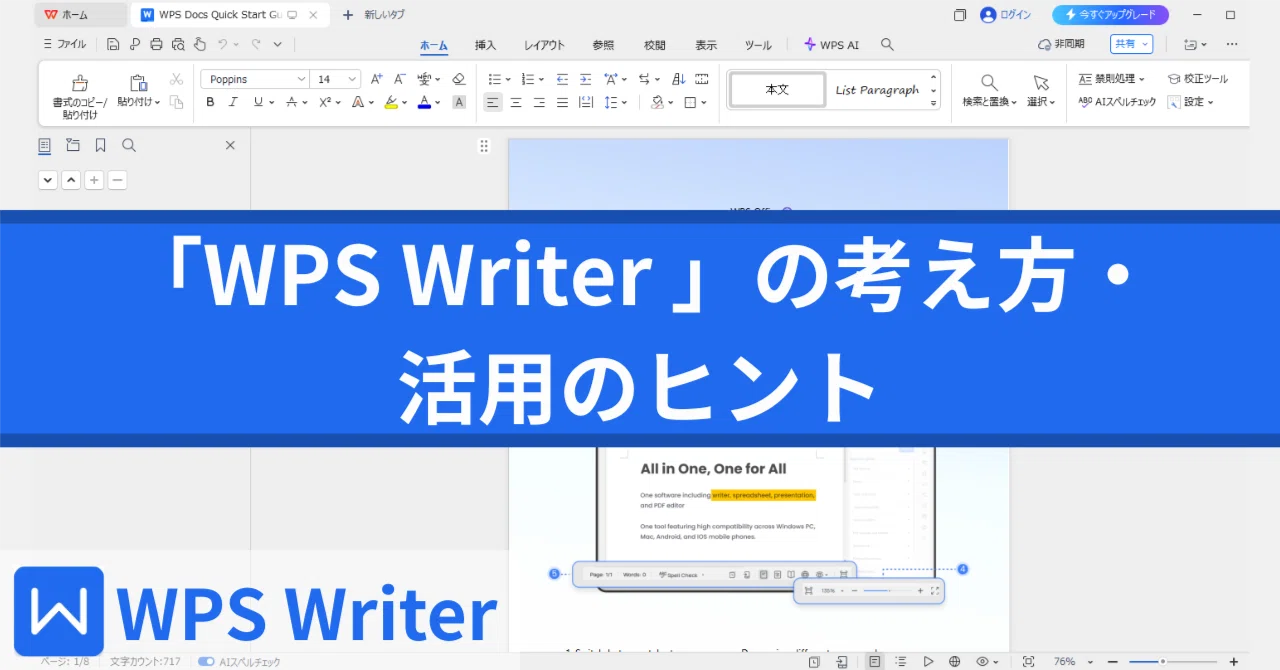Toggle Underline formatting

(x=258, y=102)
